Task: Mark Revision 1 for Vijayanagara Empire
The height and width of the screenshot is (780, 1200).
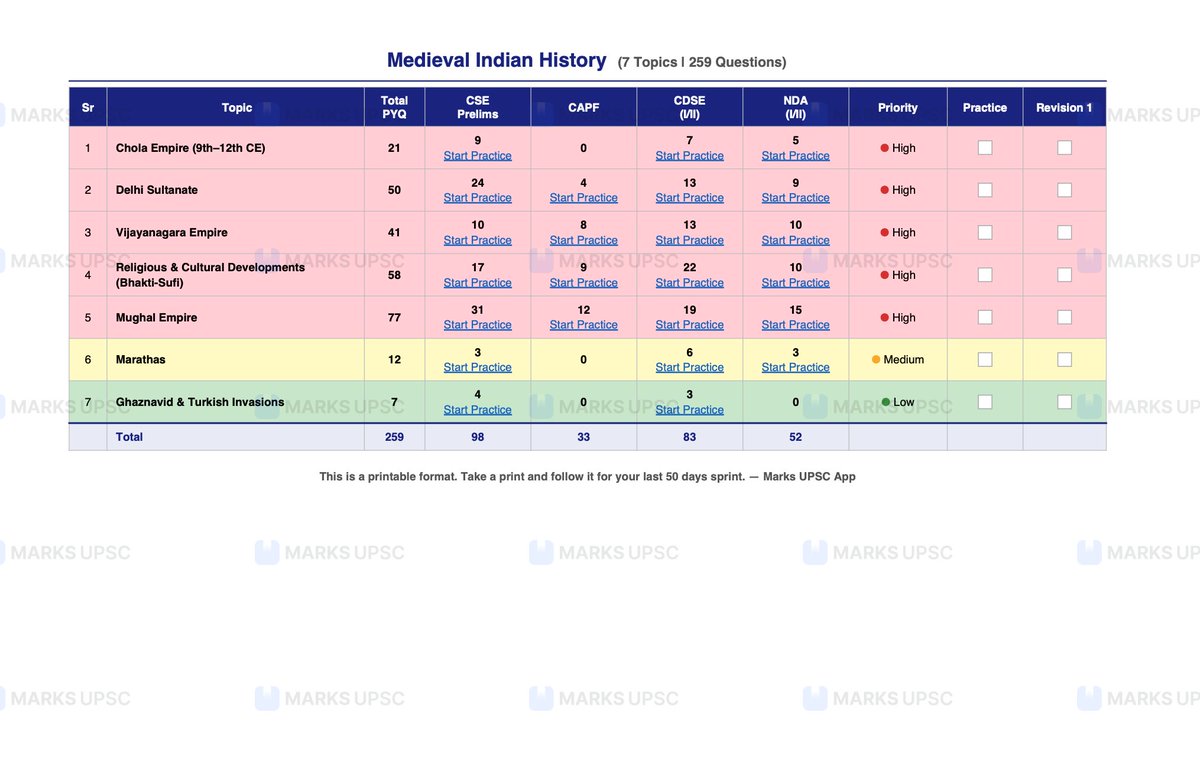Action: (1065, 232)
